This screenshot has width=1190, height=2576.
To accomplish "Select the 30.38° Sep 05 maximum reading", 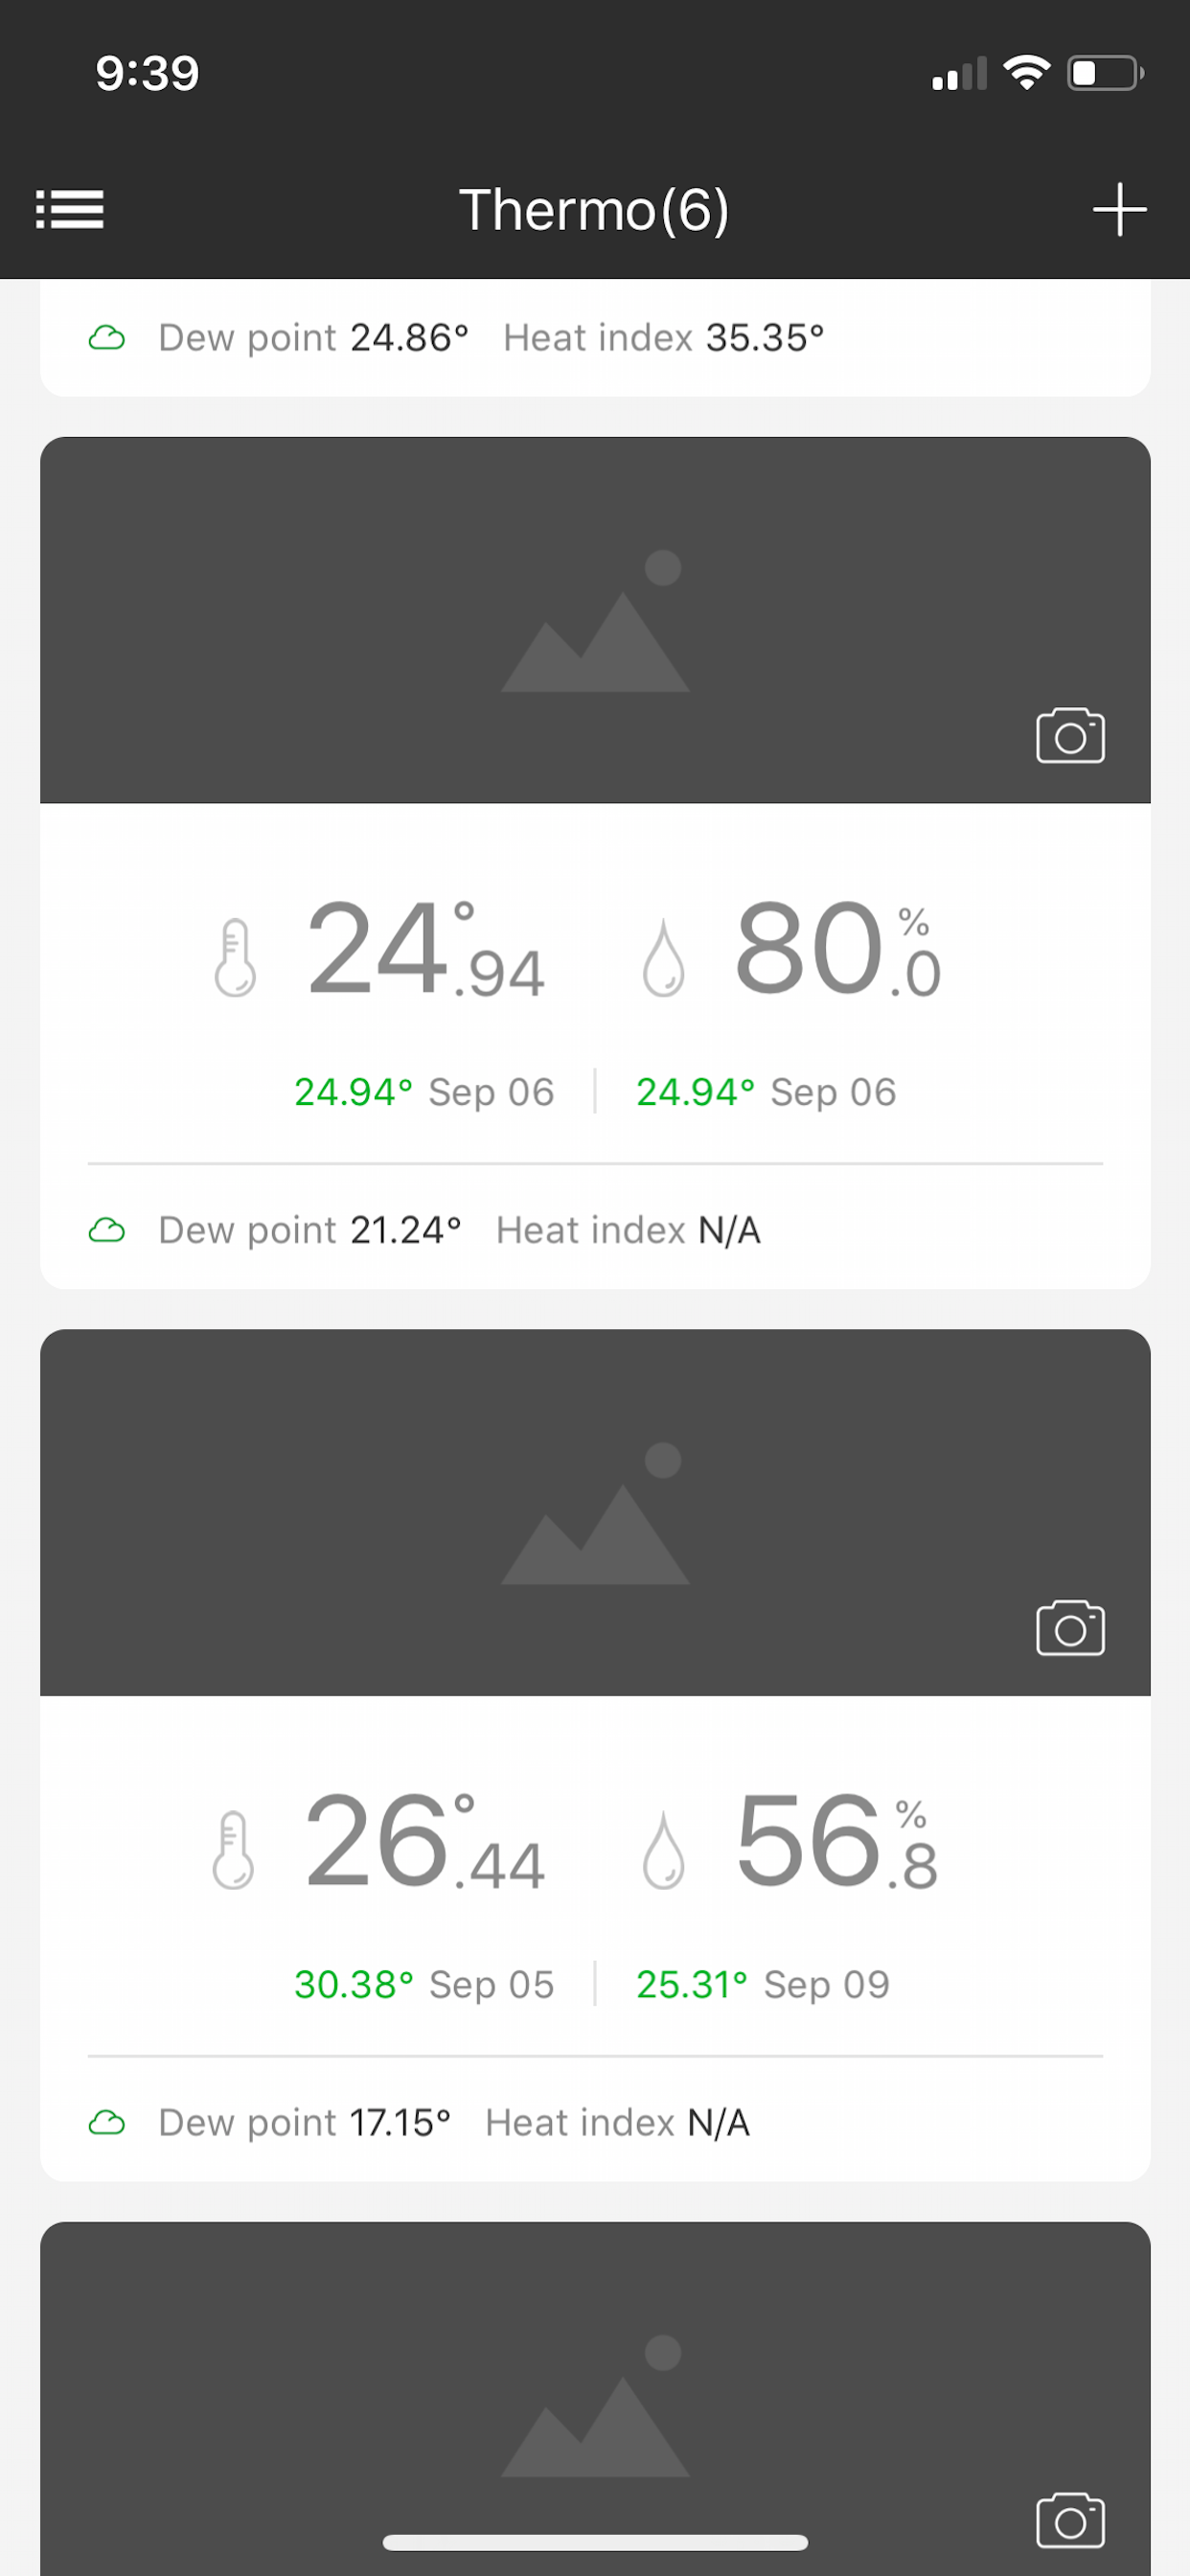I will 424,1984.
